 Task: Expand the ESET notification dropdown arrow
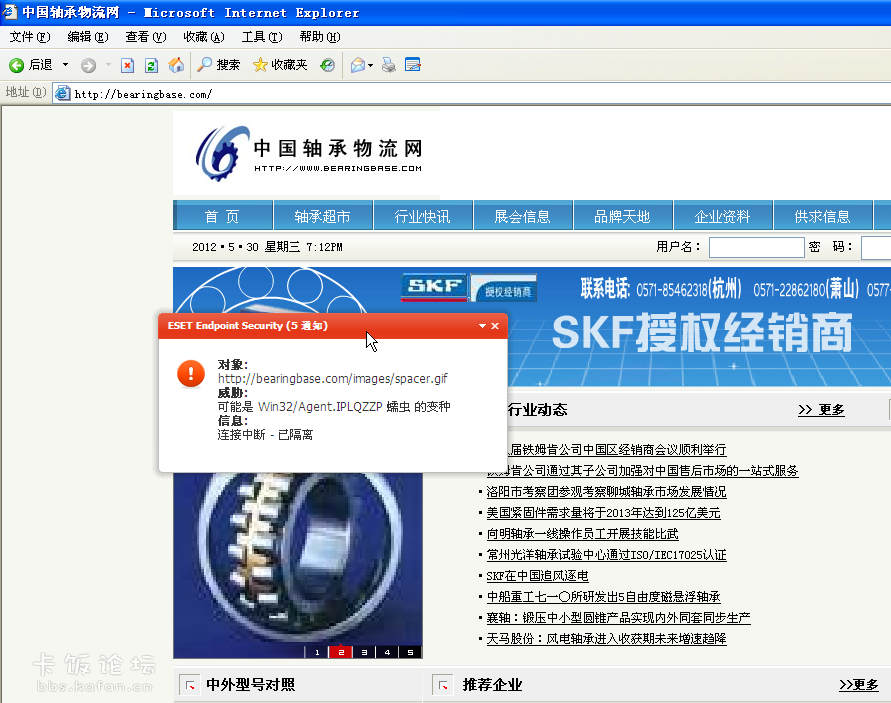[x=482, y=326]
